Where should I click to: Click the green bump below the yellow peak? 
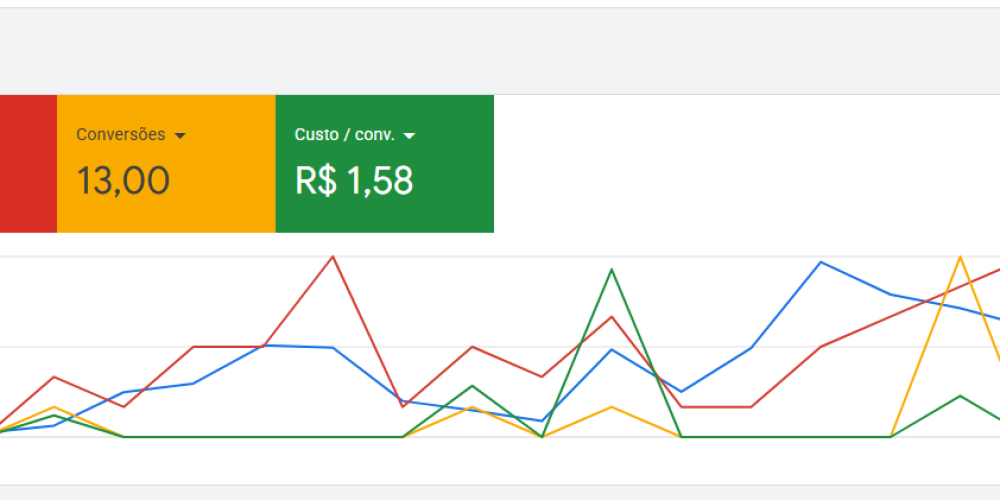tap(960, 396)
